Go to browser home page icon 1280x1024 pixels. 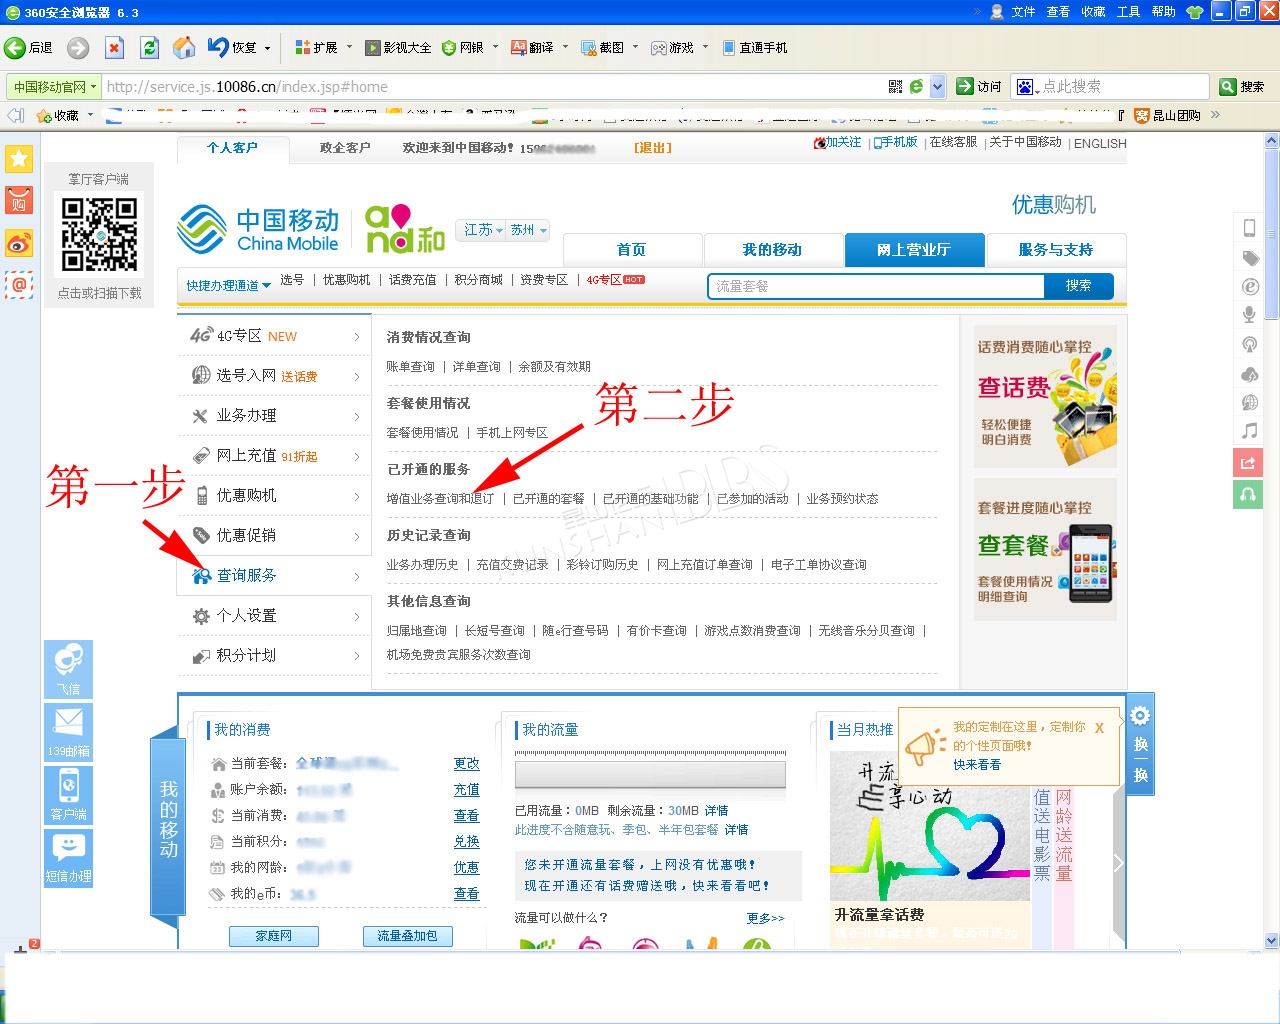pos(184,48)
